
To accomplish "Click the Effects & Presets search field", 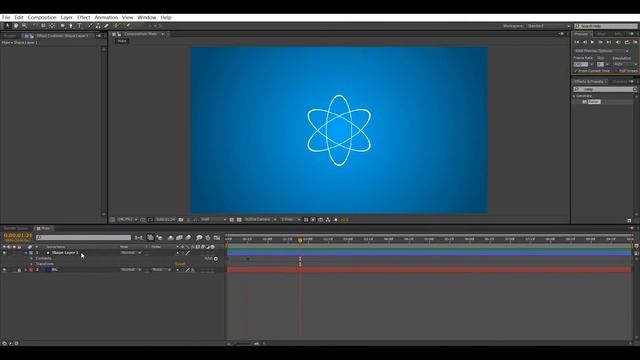I will [605, 89].
